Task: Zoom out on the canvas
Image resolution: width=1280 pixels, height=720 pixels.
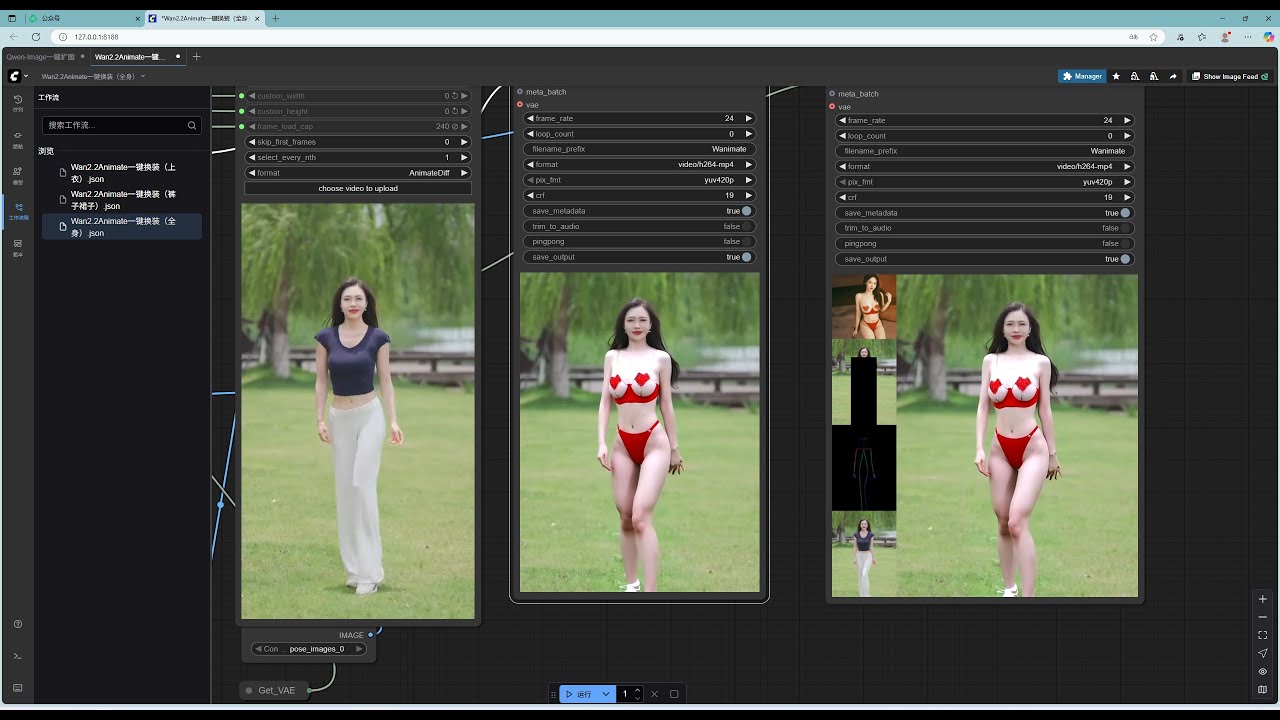Action: [1262, 617]
